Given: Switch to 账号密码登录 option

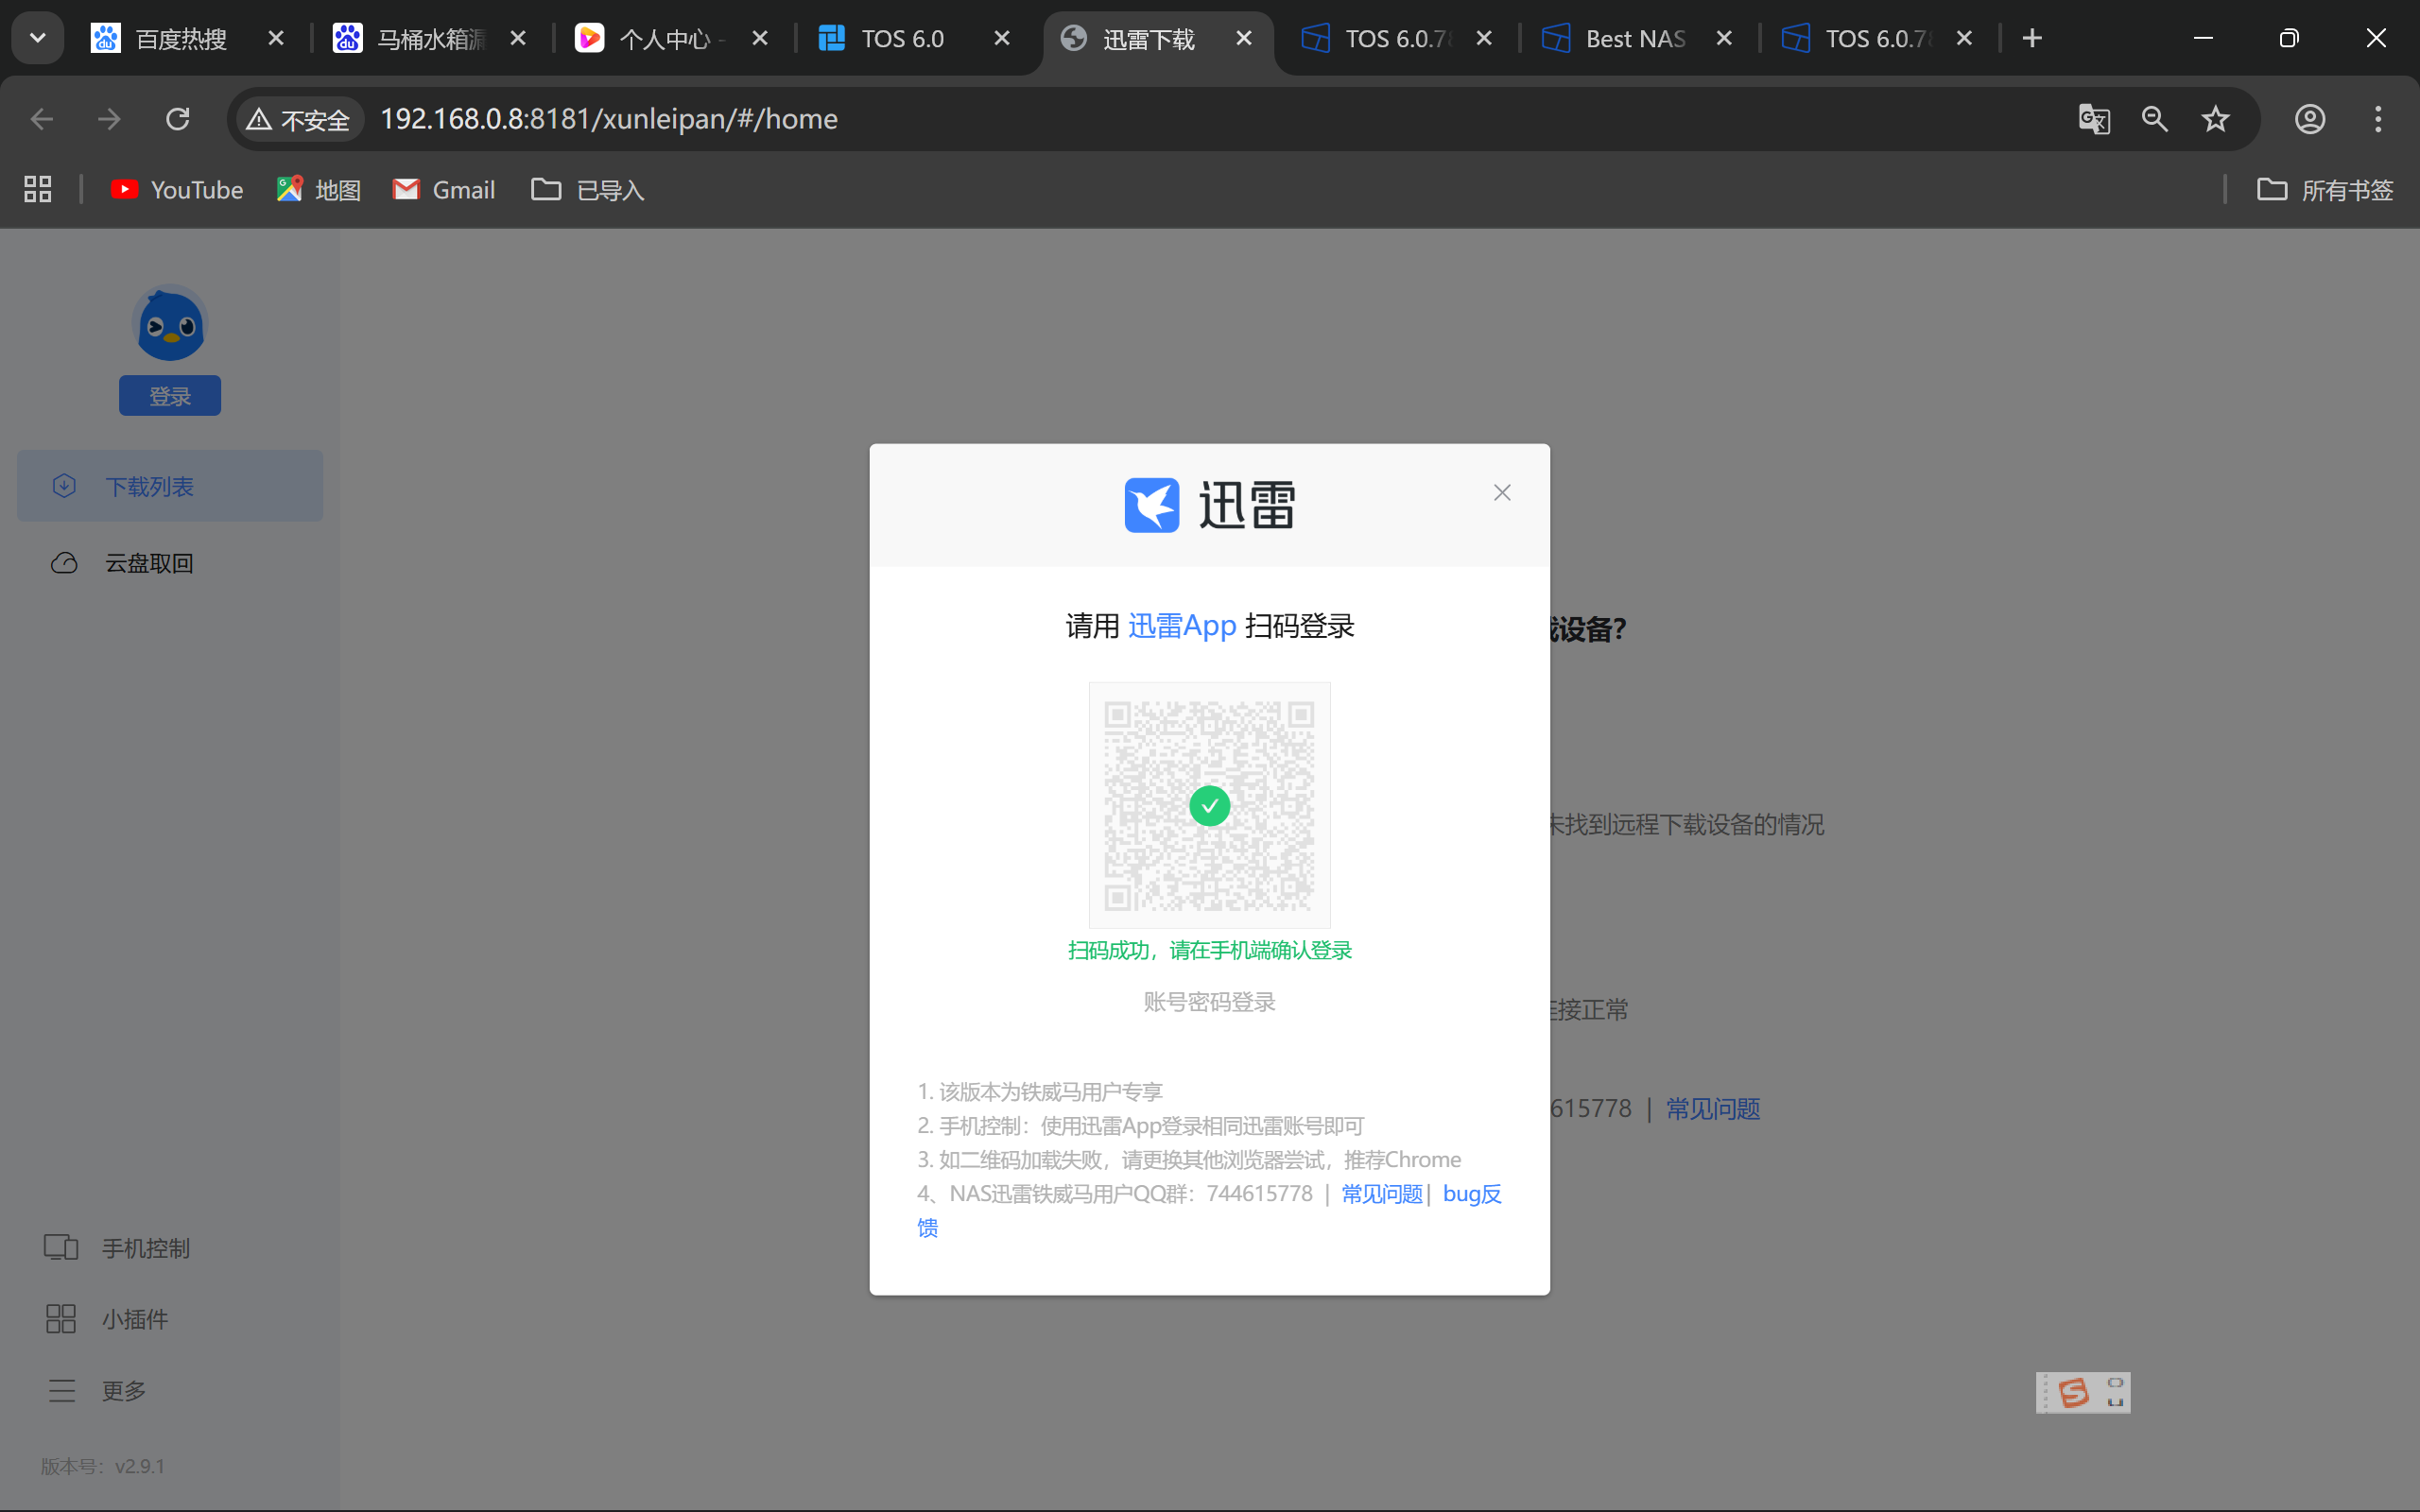Looking at the screenshot, I should [x=1209, y=1002].
